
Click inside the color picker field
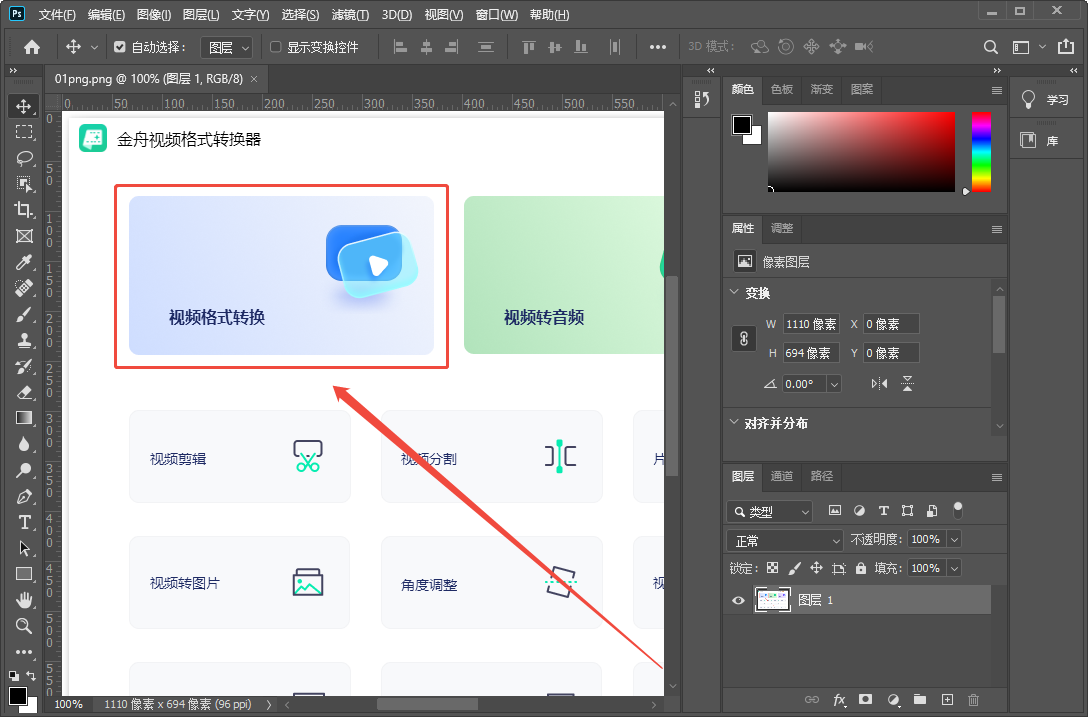861,152
